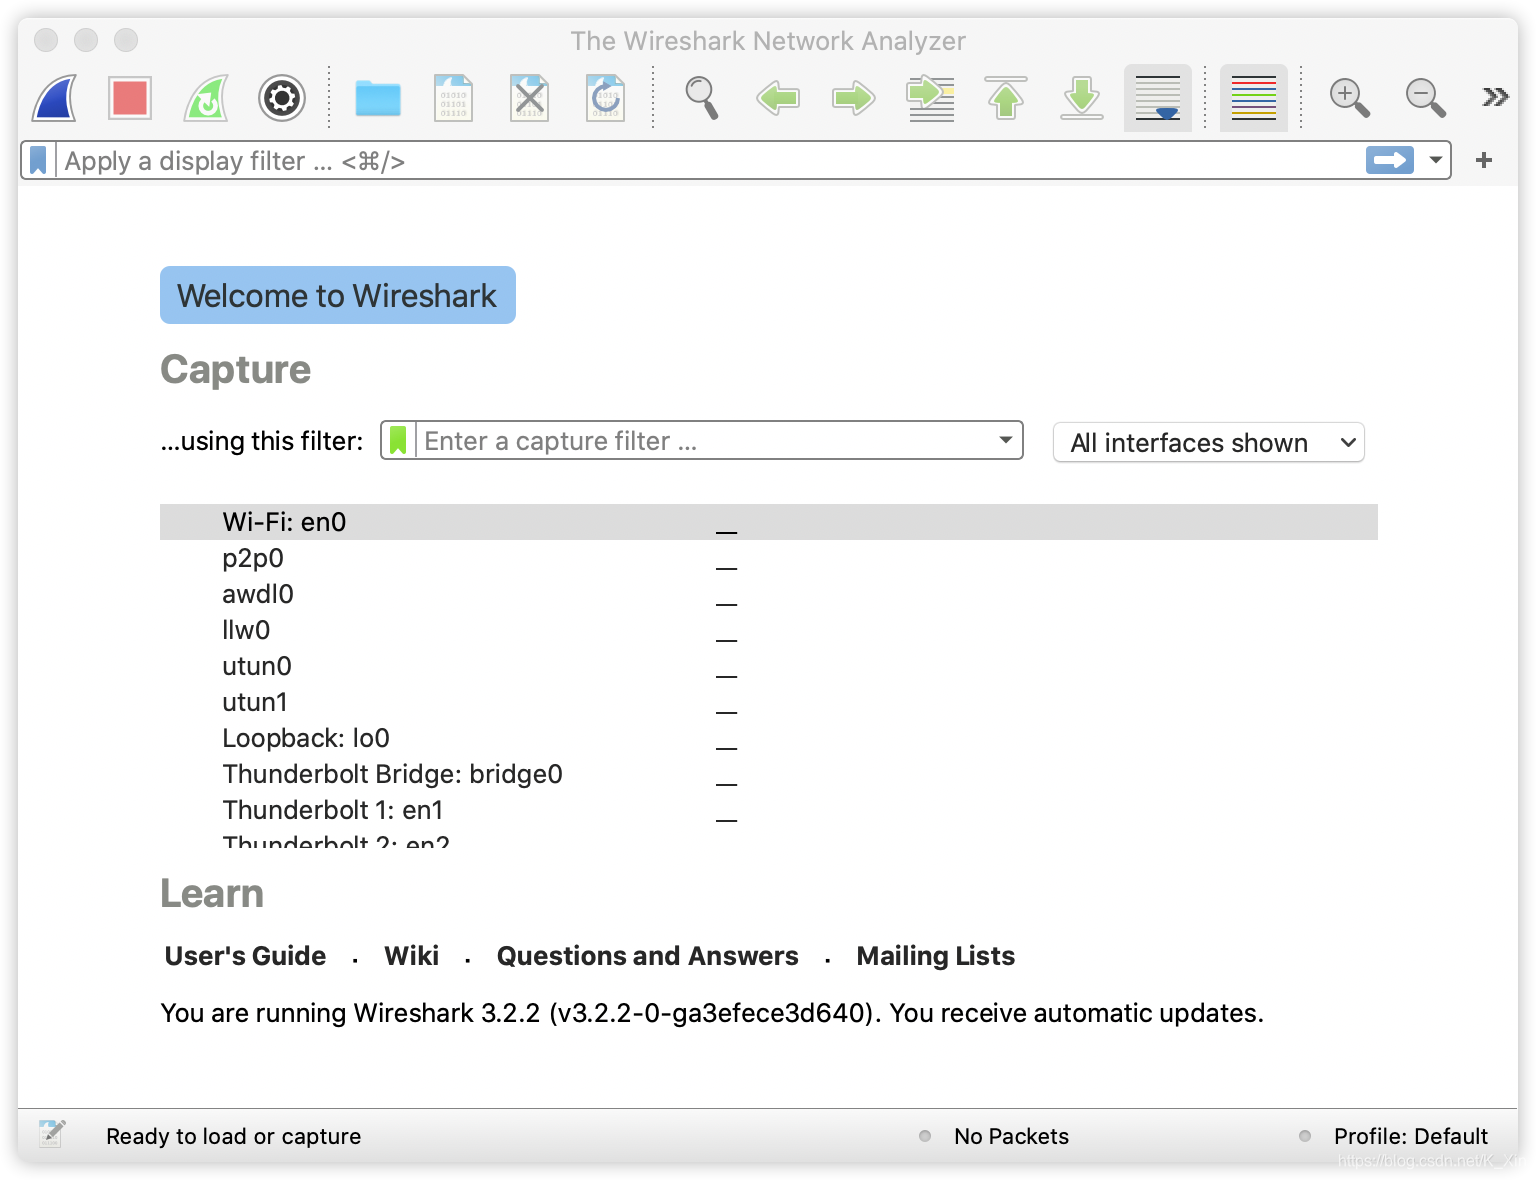Click Profile: Default in status bar

(x=1410, y=1136)
